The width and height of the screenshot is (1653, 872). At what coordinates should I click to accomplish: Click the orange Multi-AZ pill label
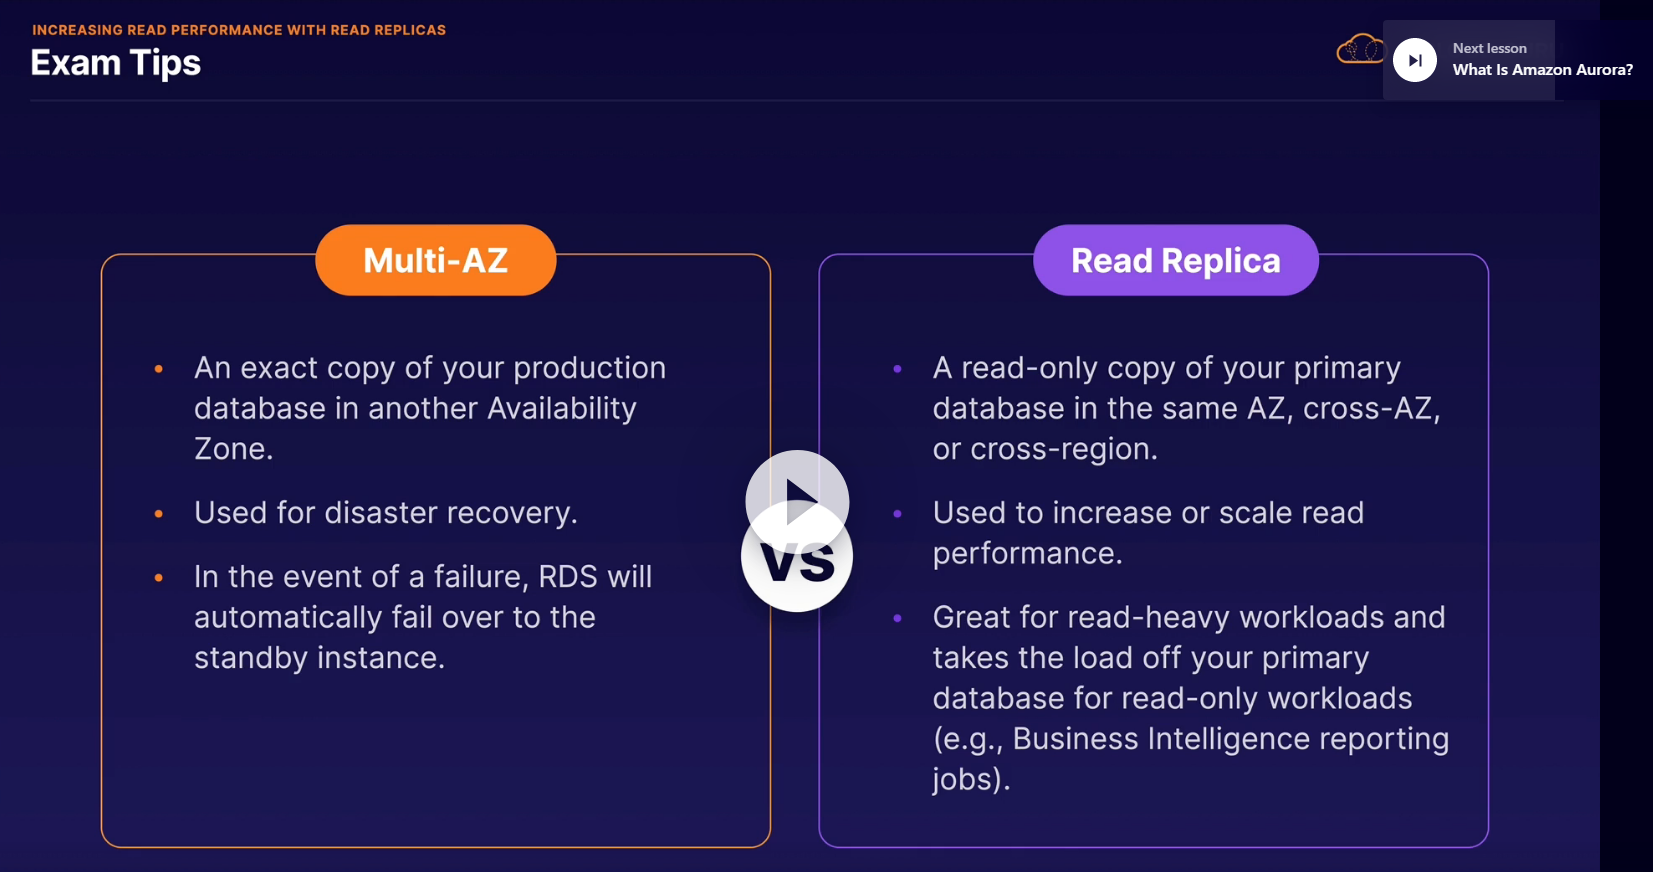coord(436,260)
